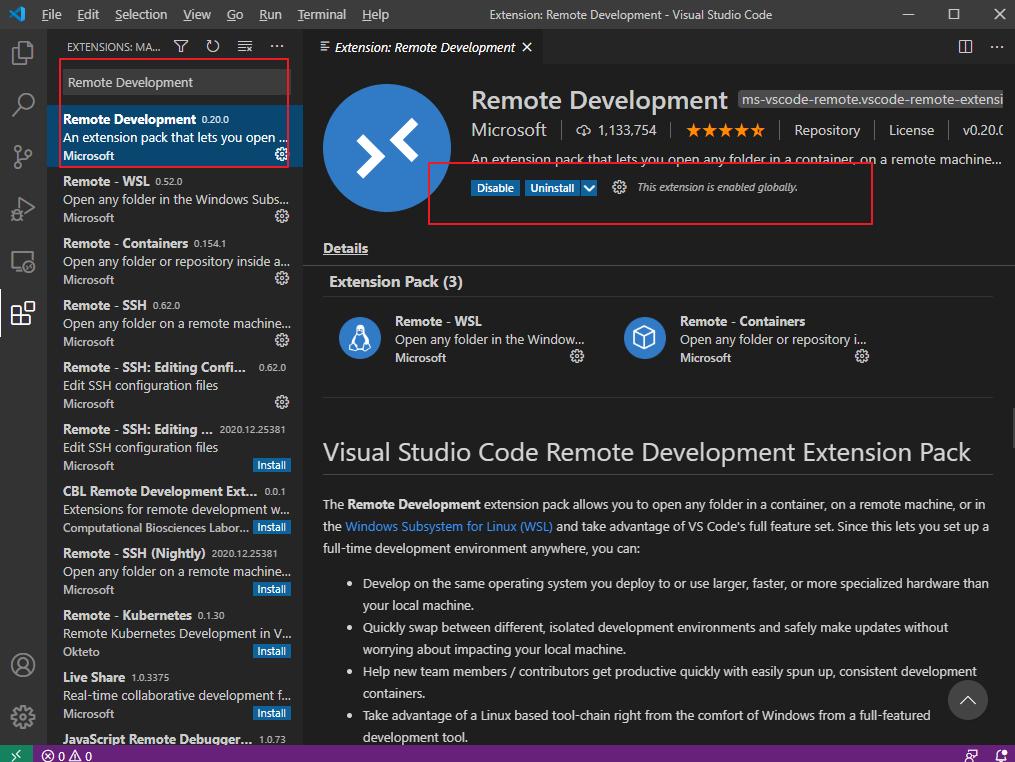
Task: Click the Microsoft publisher name in header
Action: click(x=509, y=129)
